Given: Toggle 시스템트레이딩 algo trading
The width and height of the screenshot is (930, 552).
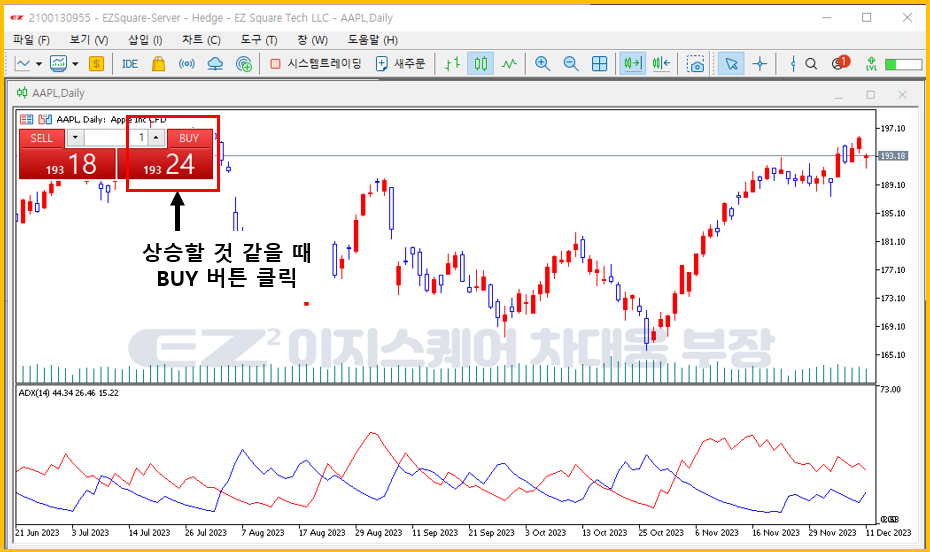Looking at the screenshot, I should click(316, 63).
